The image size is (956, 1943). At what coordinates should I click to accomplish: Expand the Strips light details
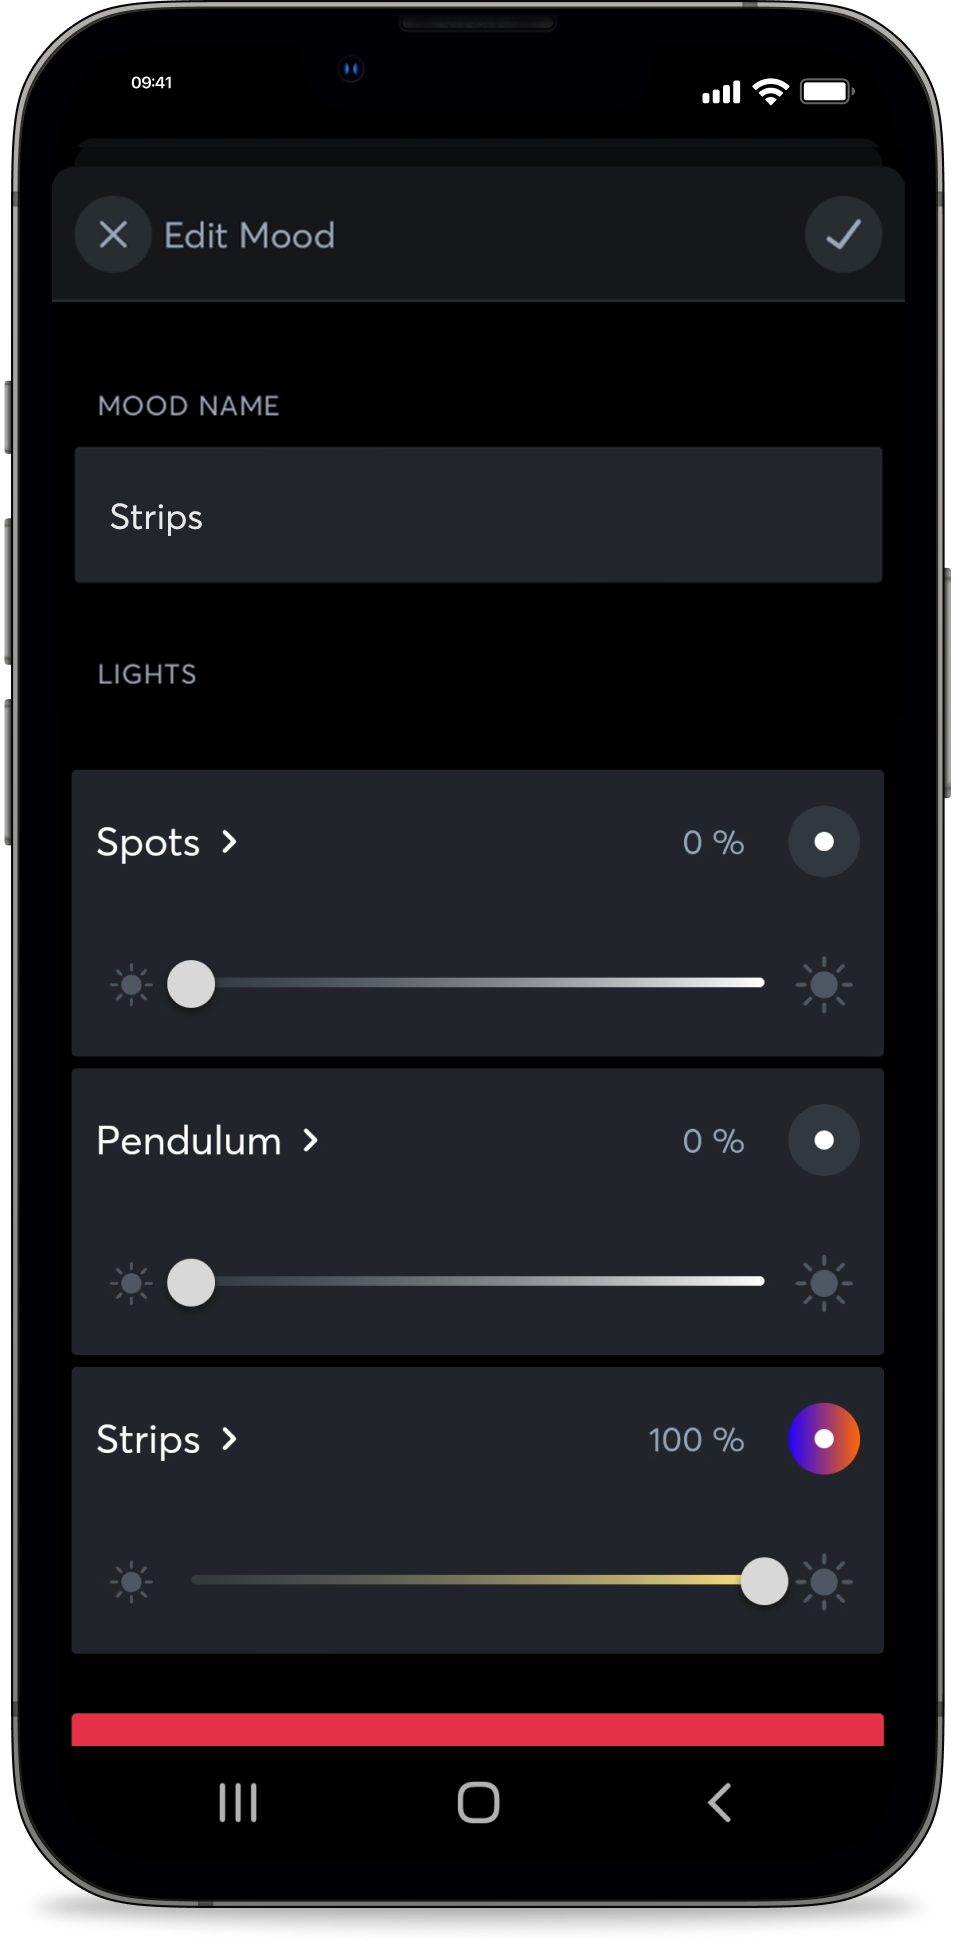(x=167, y=1439)
